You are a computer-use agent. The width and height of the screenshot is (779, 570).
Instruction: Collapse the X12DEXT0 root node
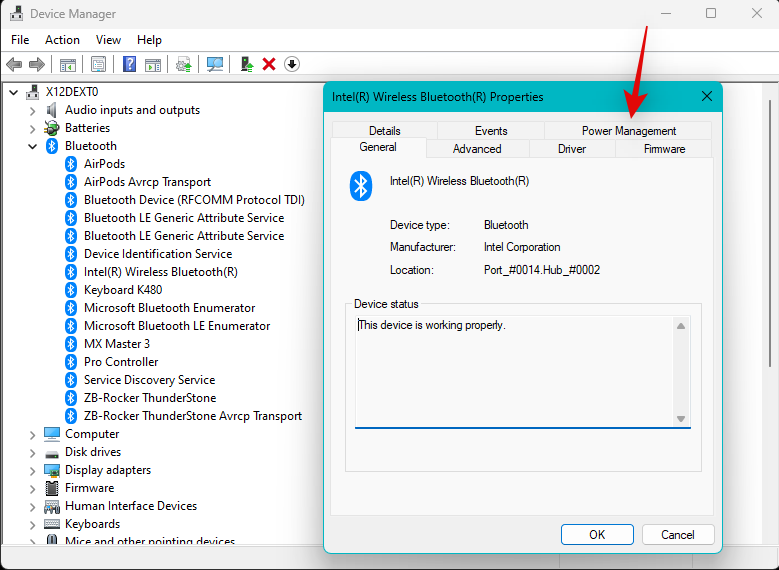coord(14,92)
